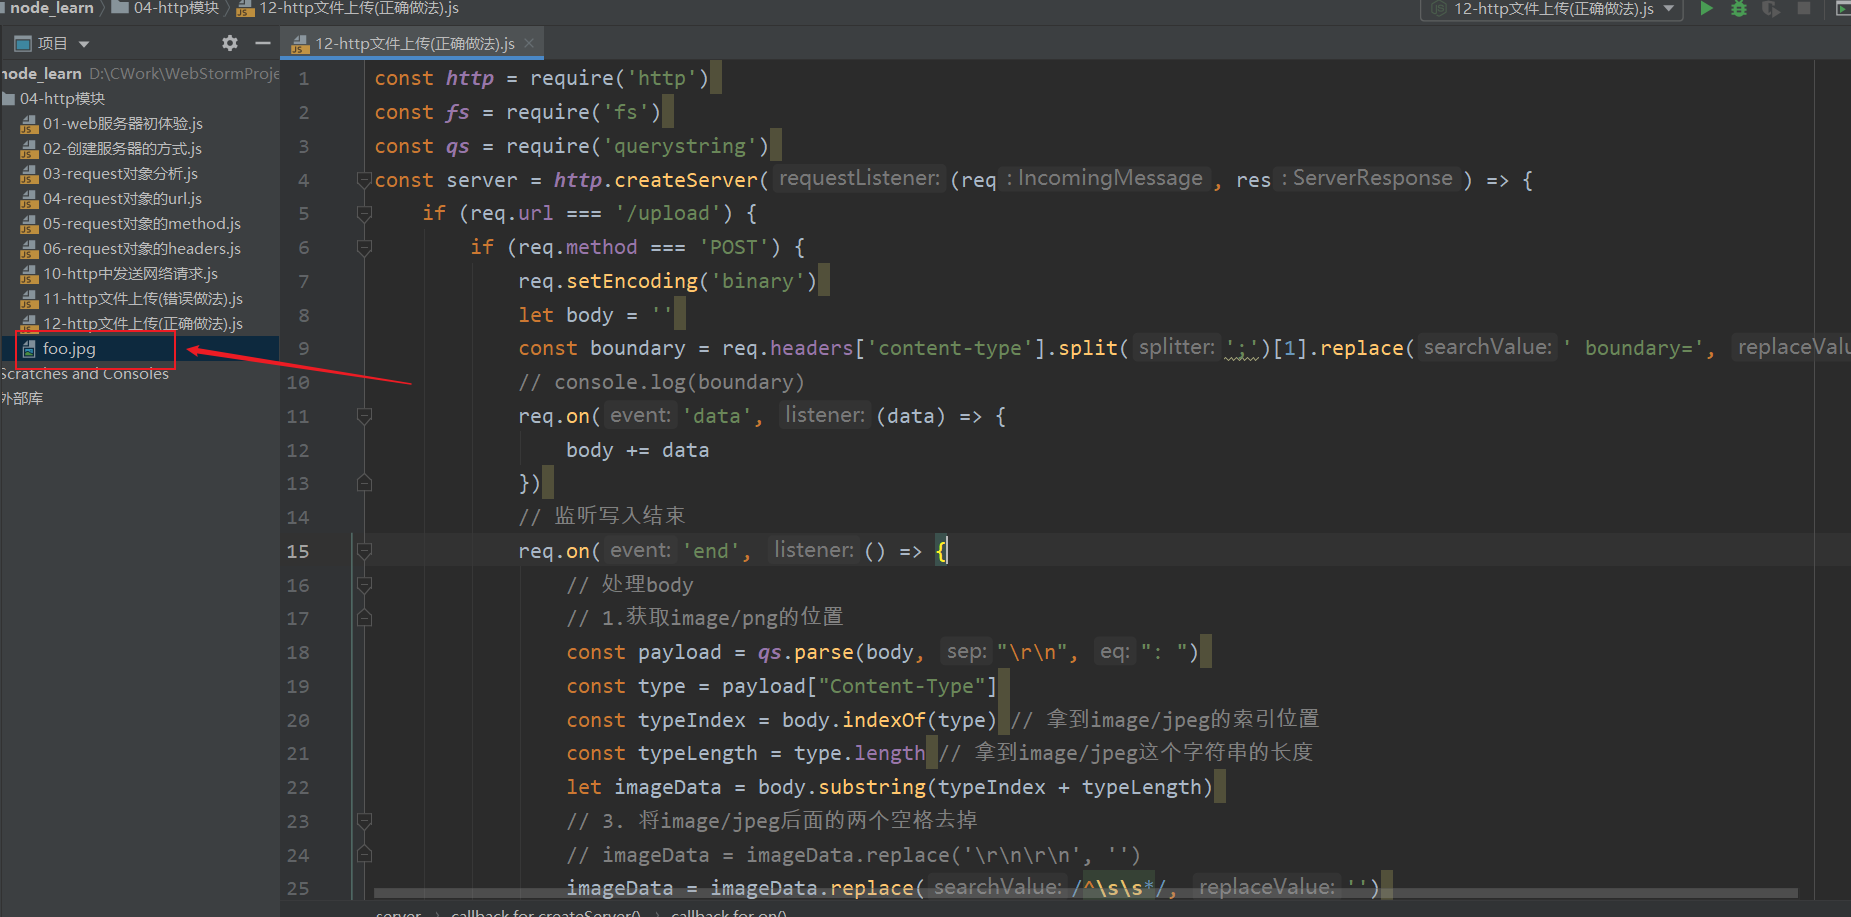Viewport: 1851px width, 917px height.
Task: Start debugging with the green bug icon
Action: 1739,9
